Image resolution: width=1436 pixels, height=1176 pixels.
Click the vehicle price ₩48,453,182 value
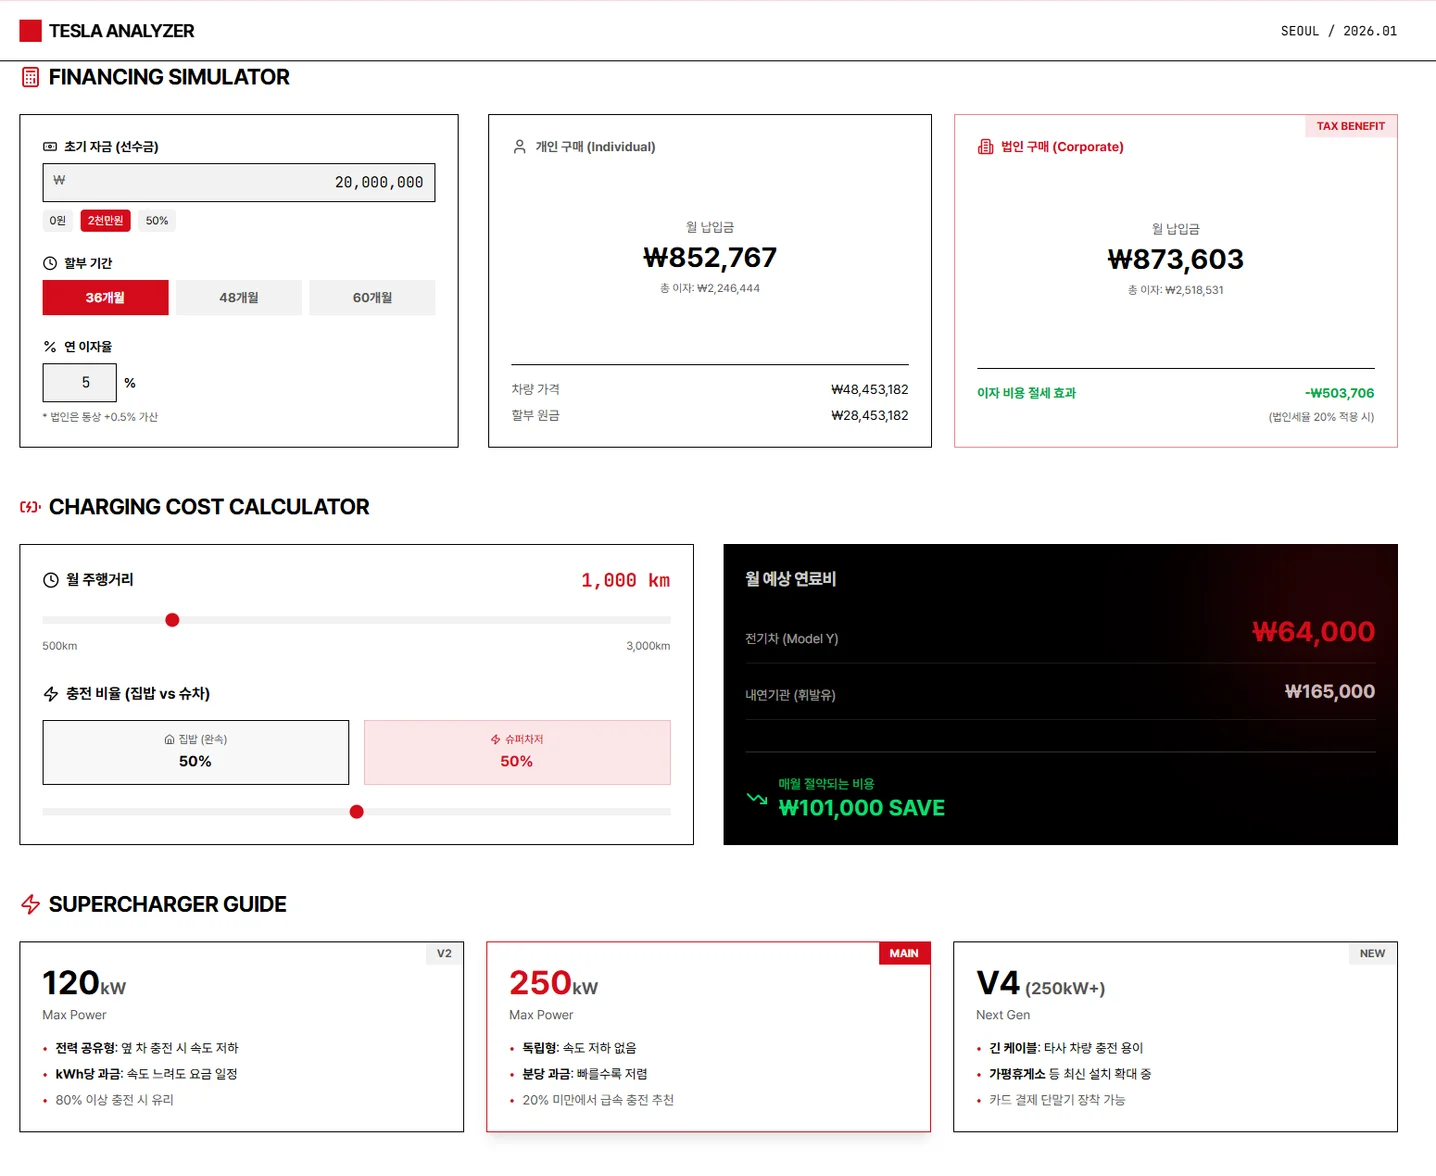pyautogui.click(x=870, y=390)
